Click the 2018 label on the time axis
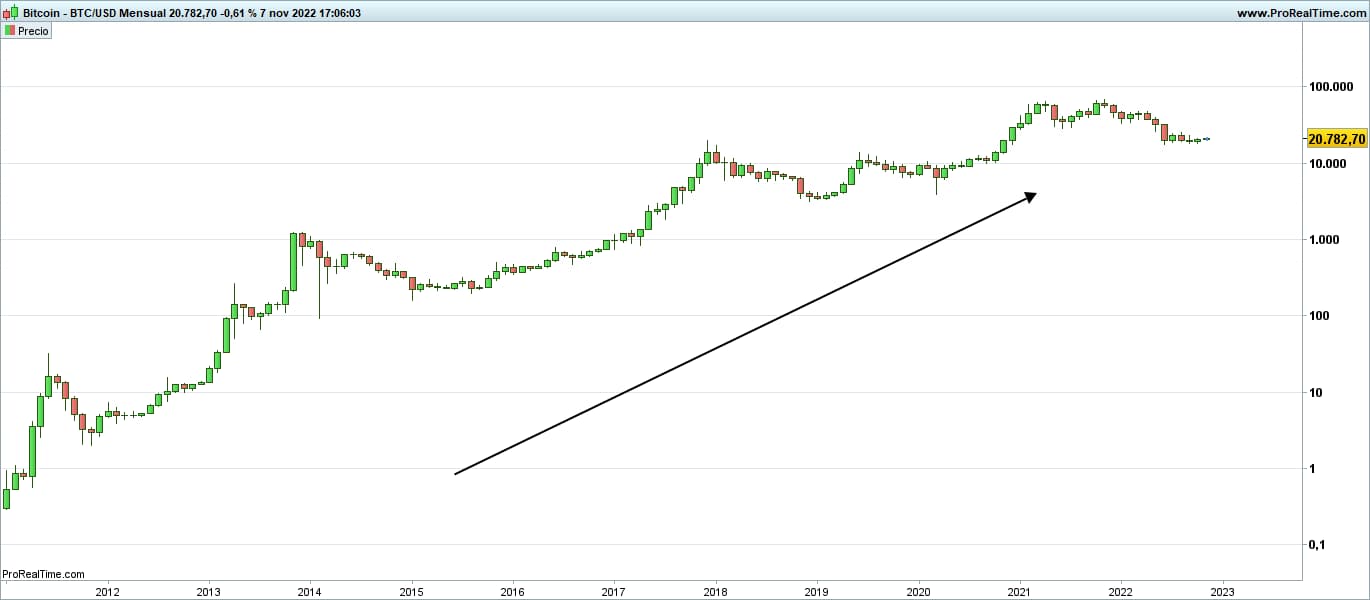 coord(714,590)
